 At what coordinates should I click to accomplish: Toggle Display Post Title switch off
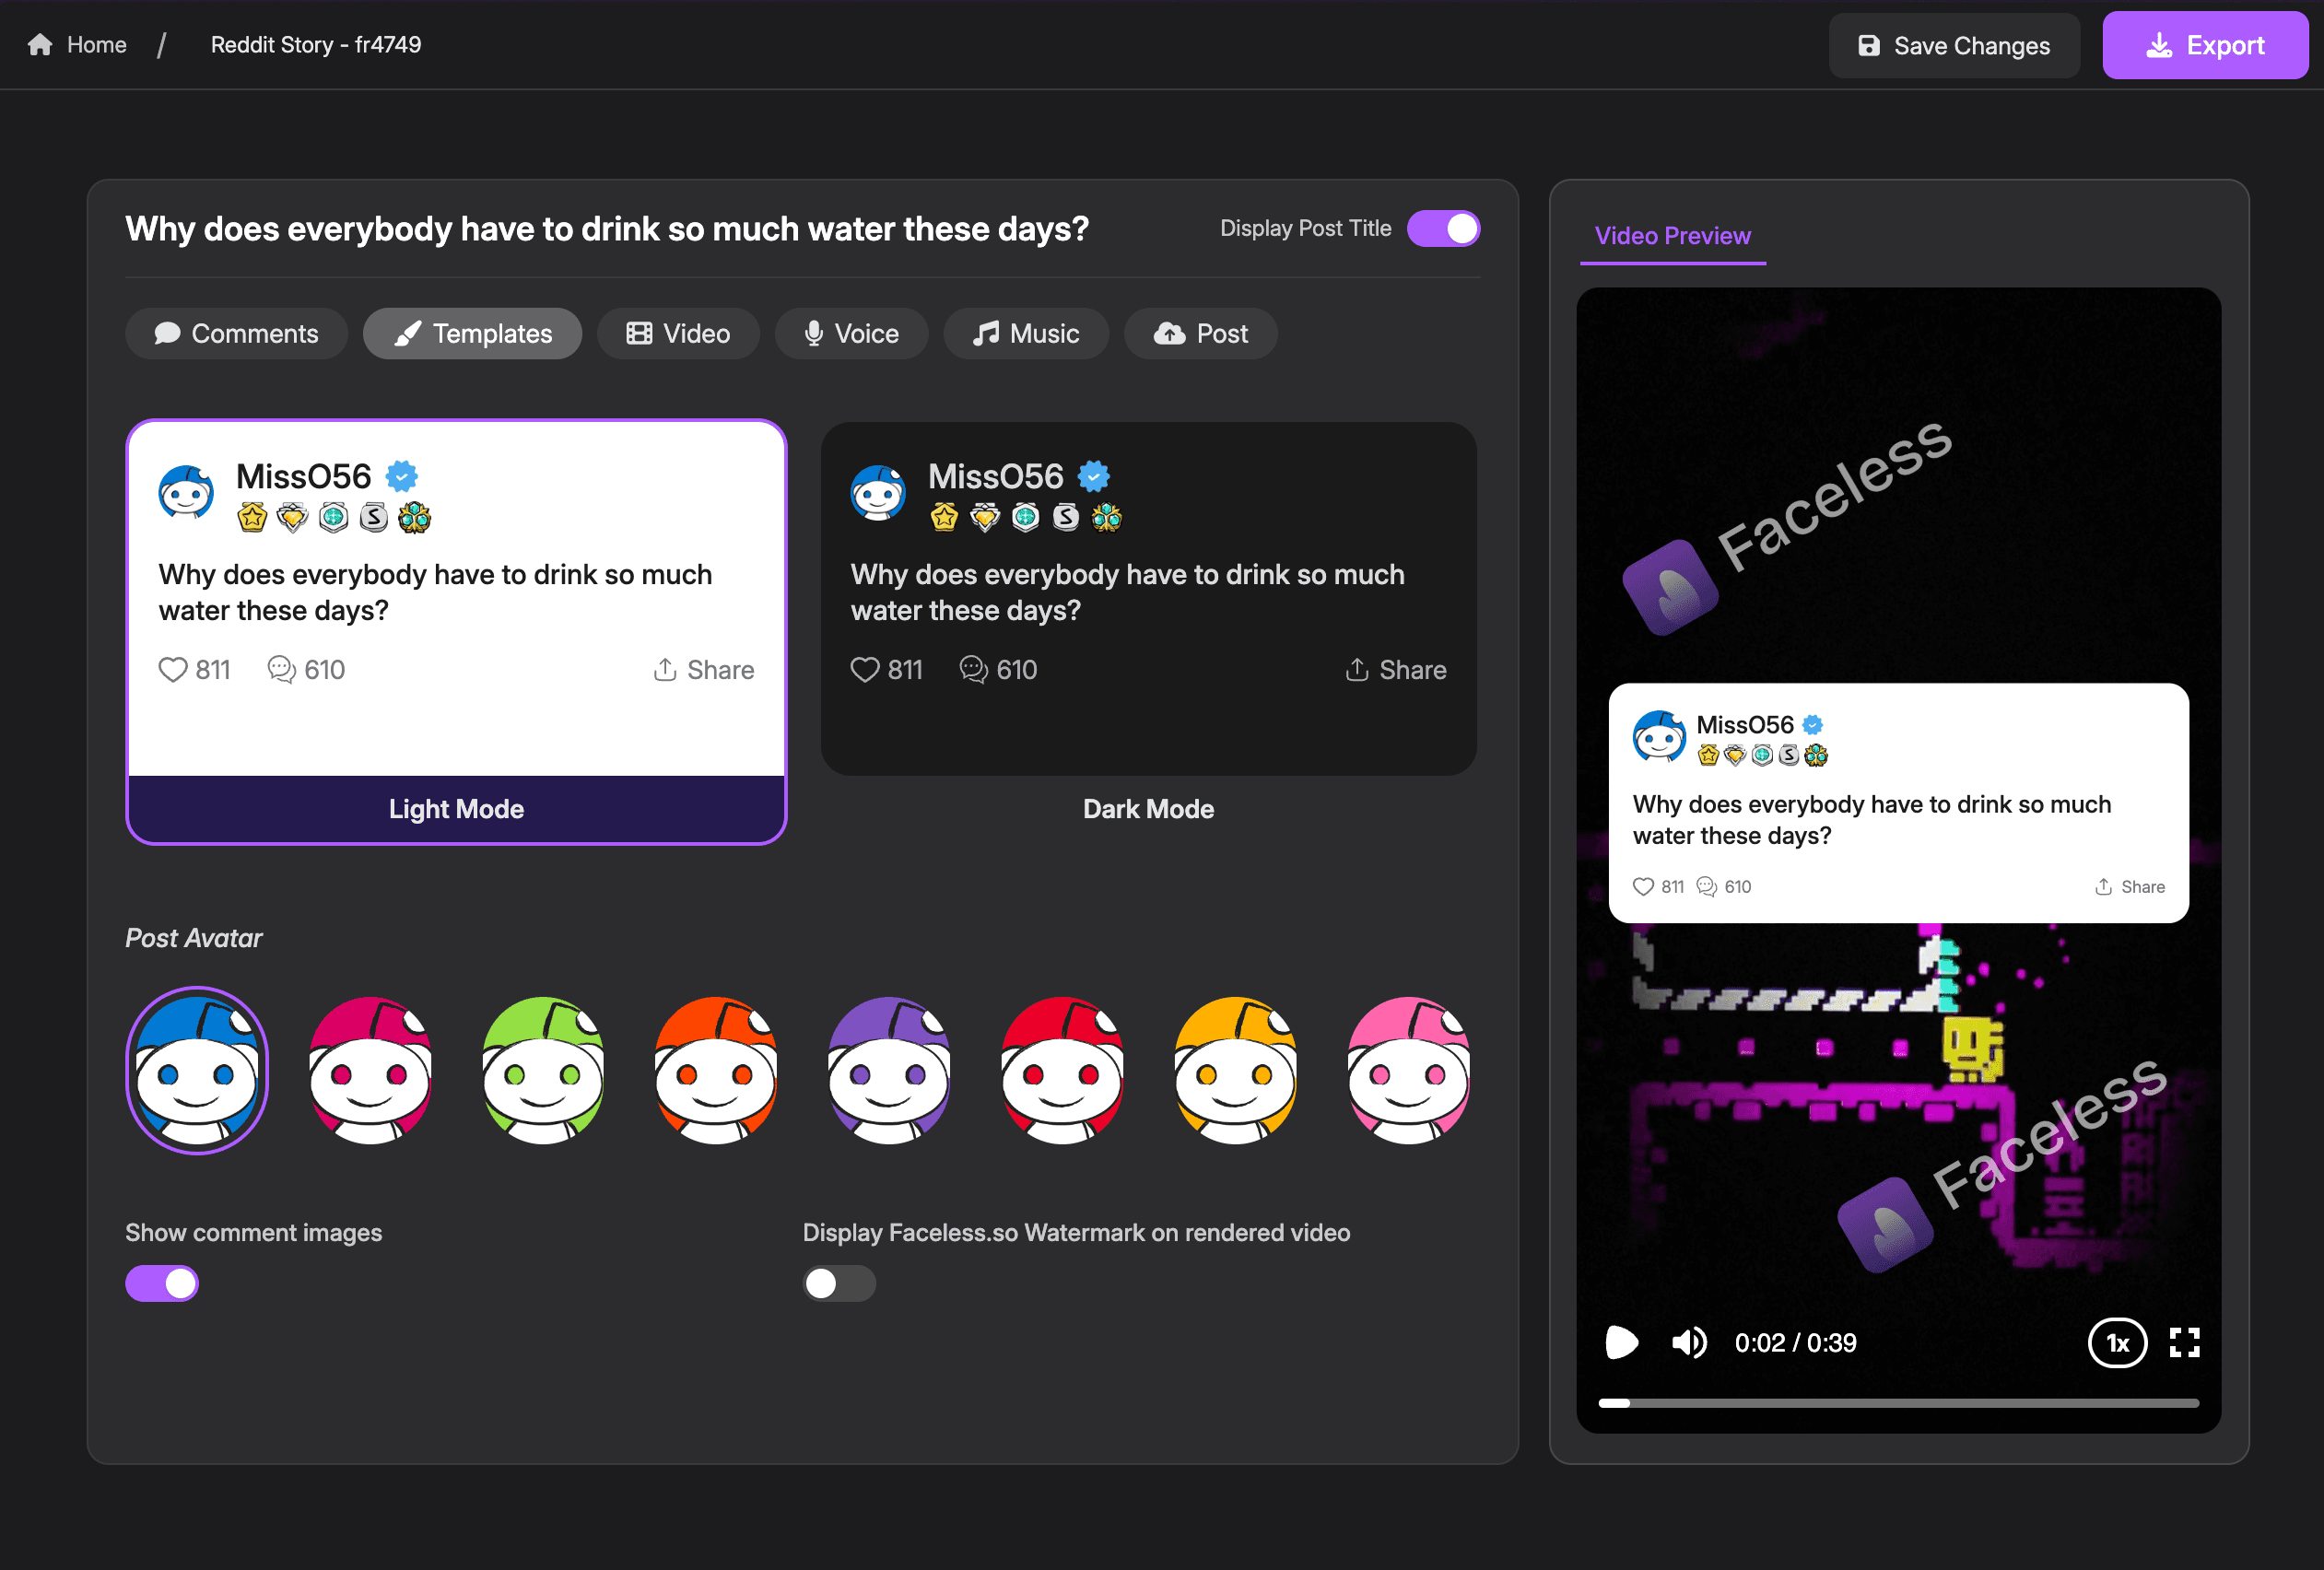[1443, 228]
